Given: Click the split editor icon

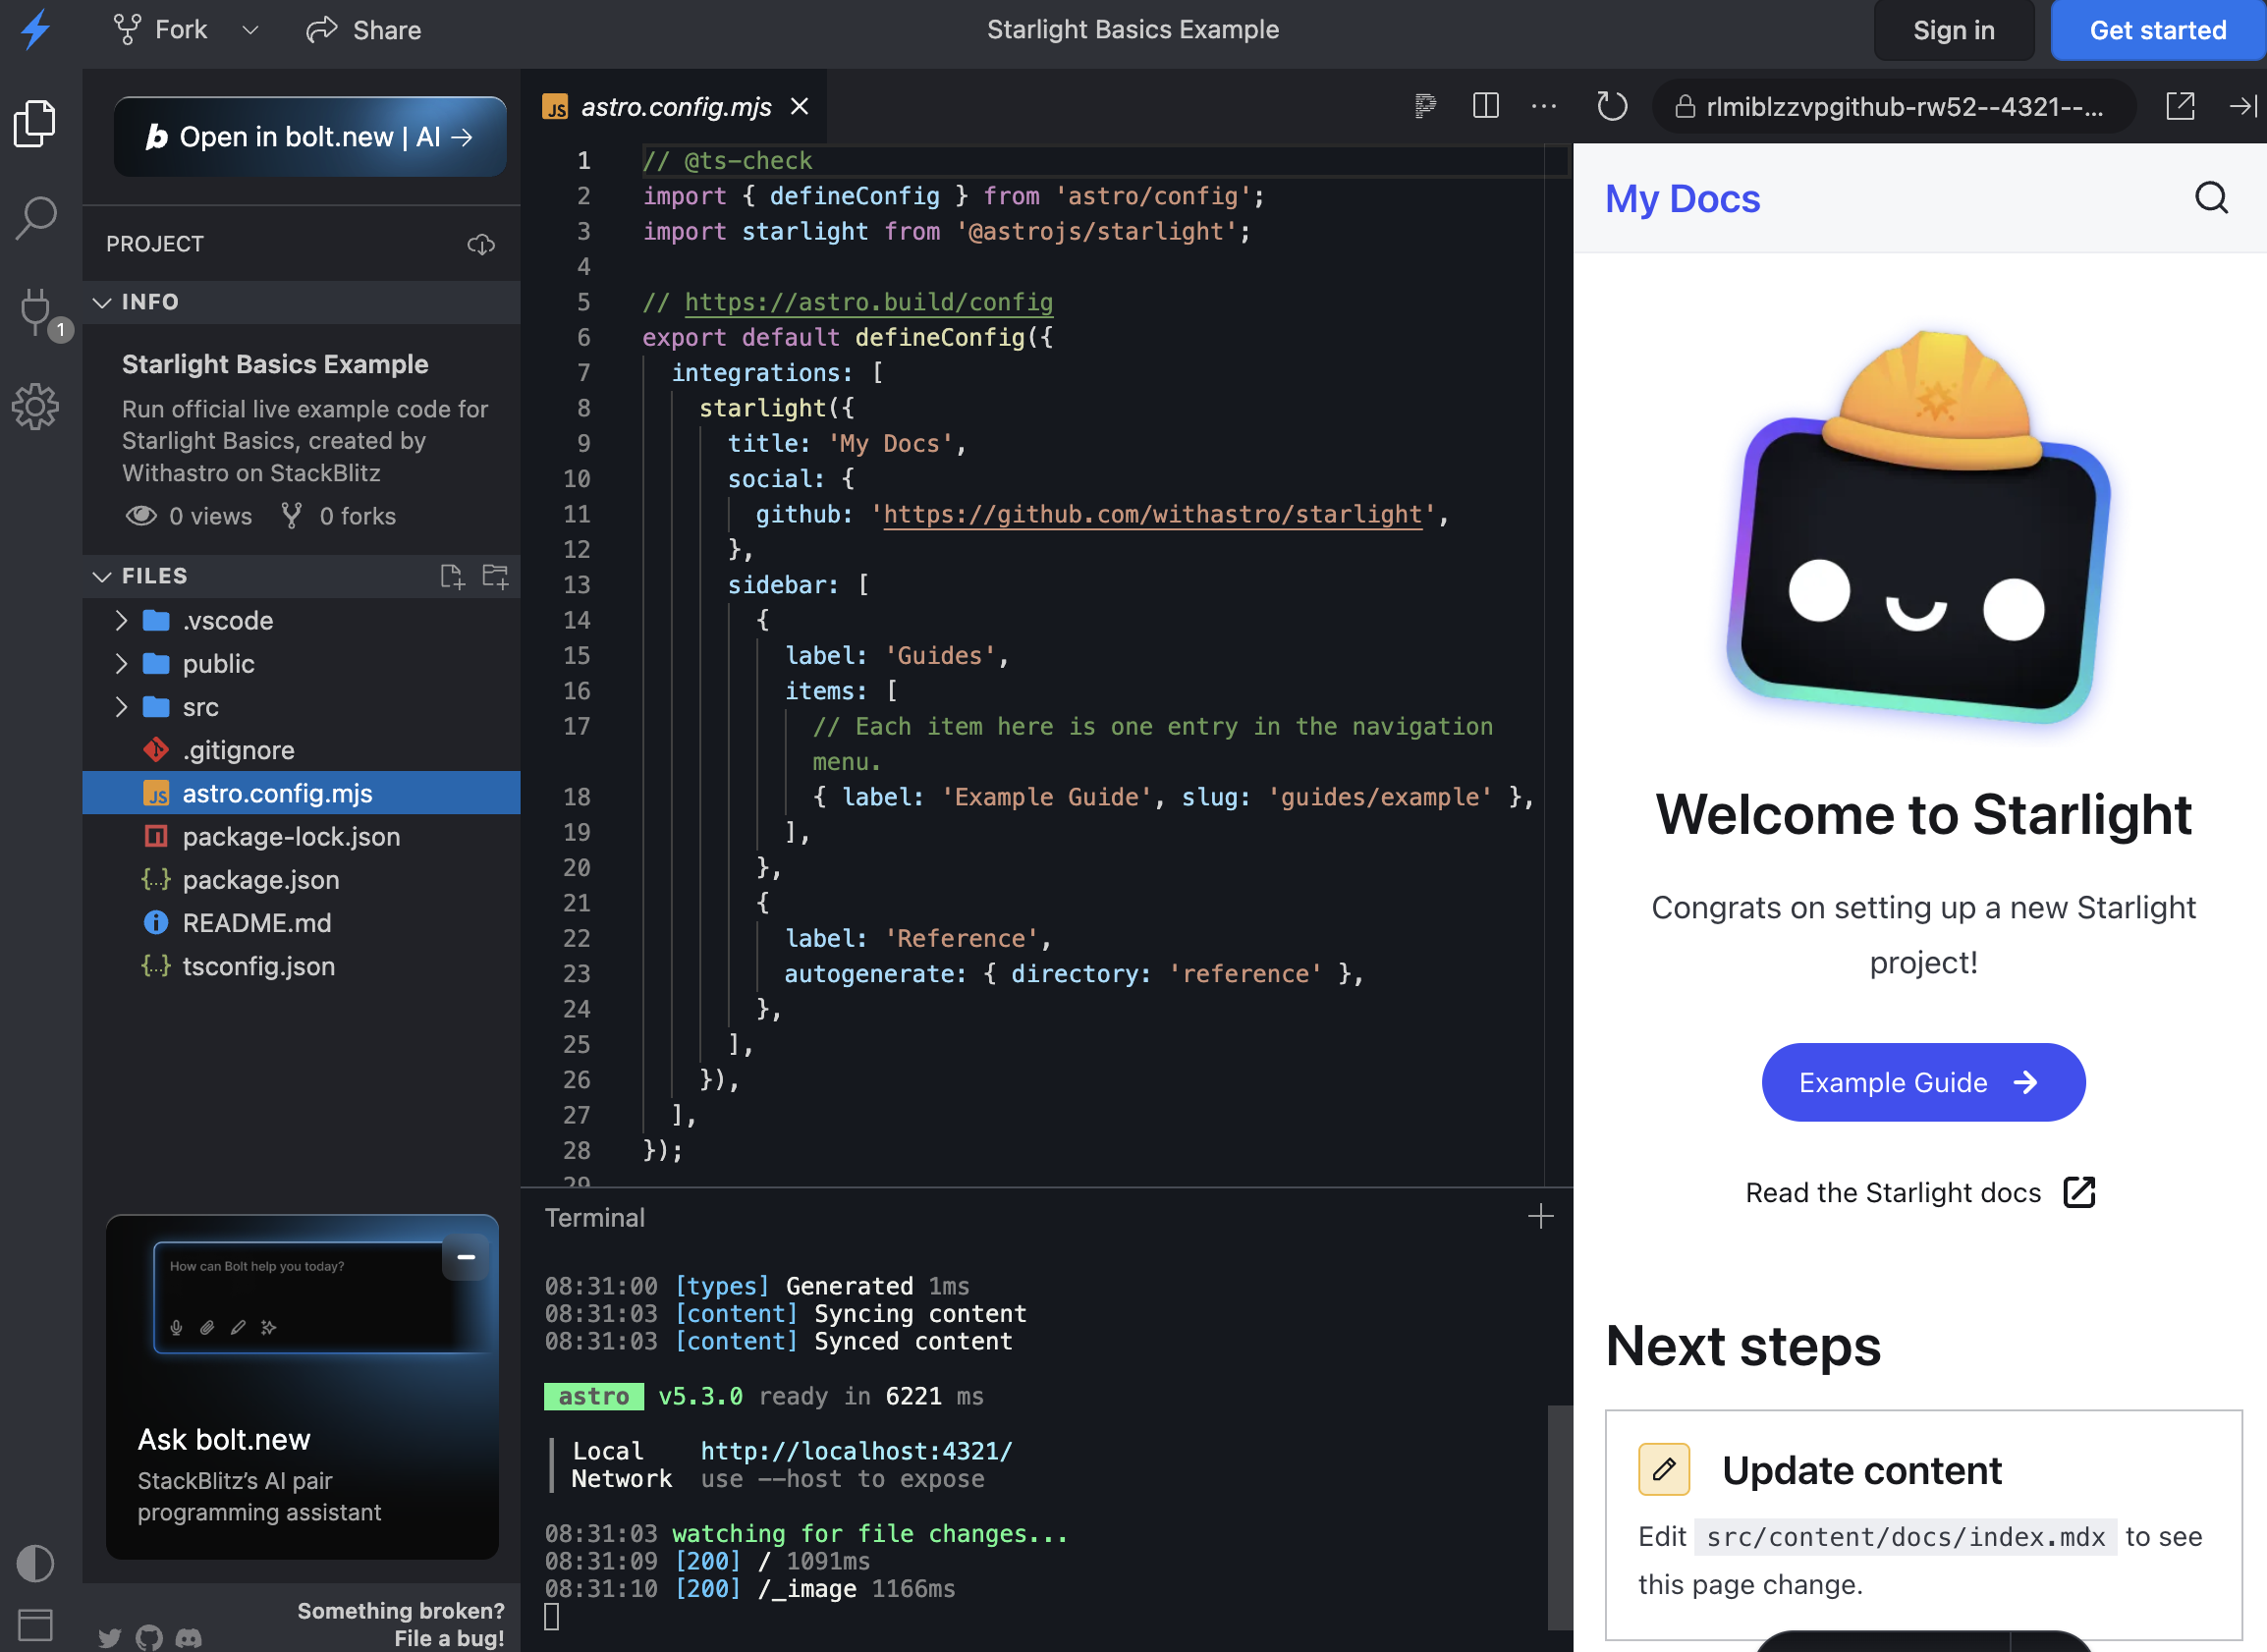Looking at the screenshot, I should [x=1485, y=106].
